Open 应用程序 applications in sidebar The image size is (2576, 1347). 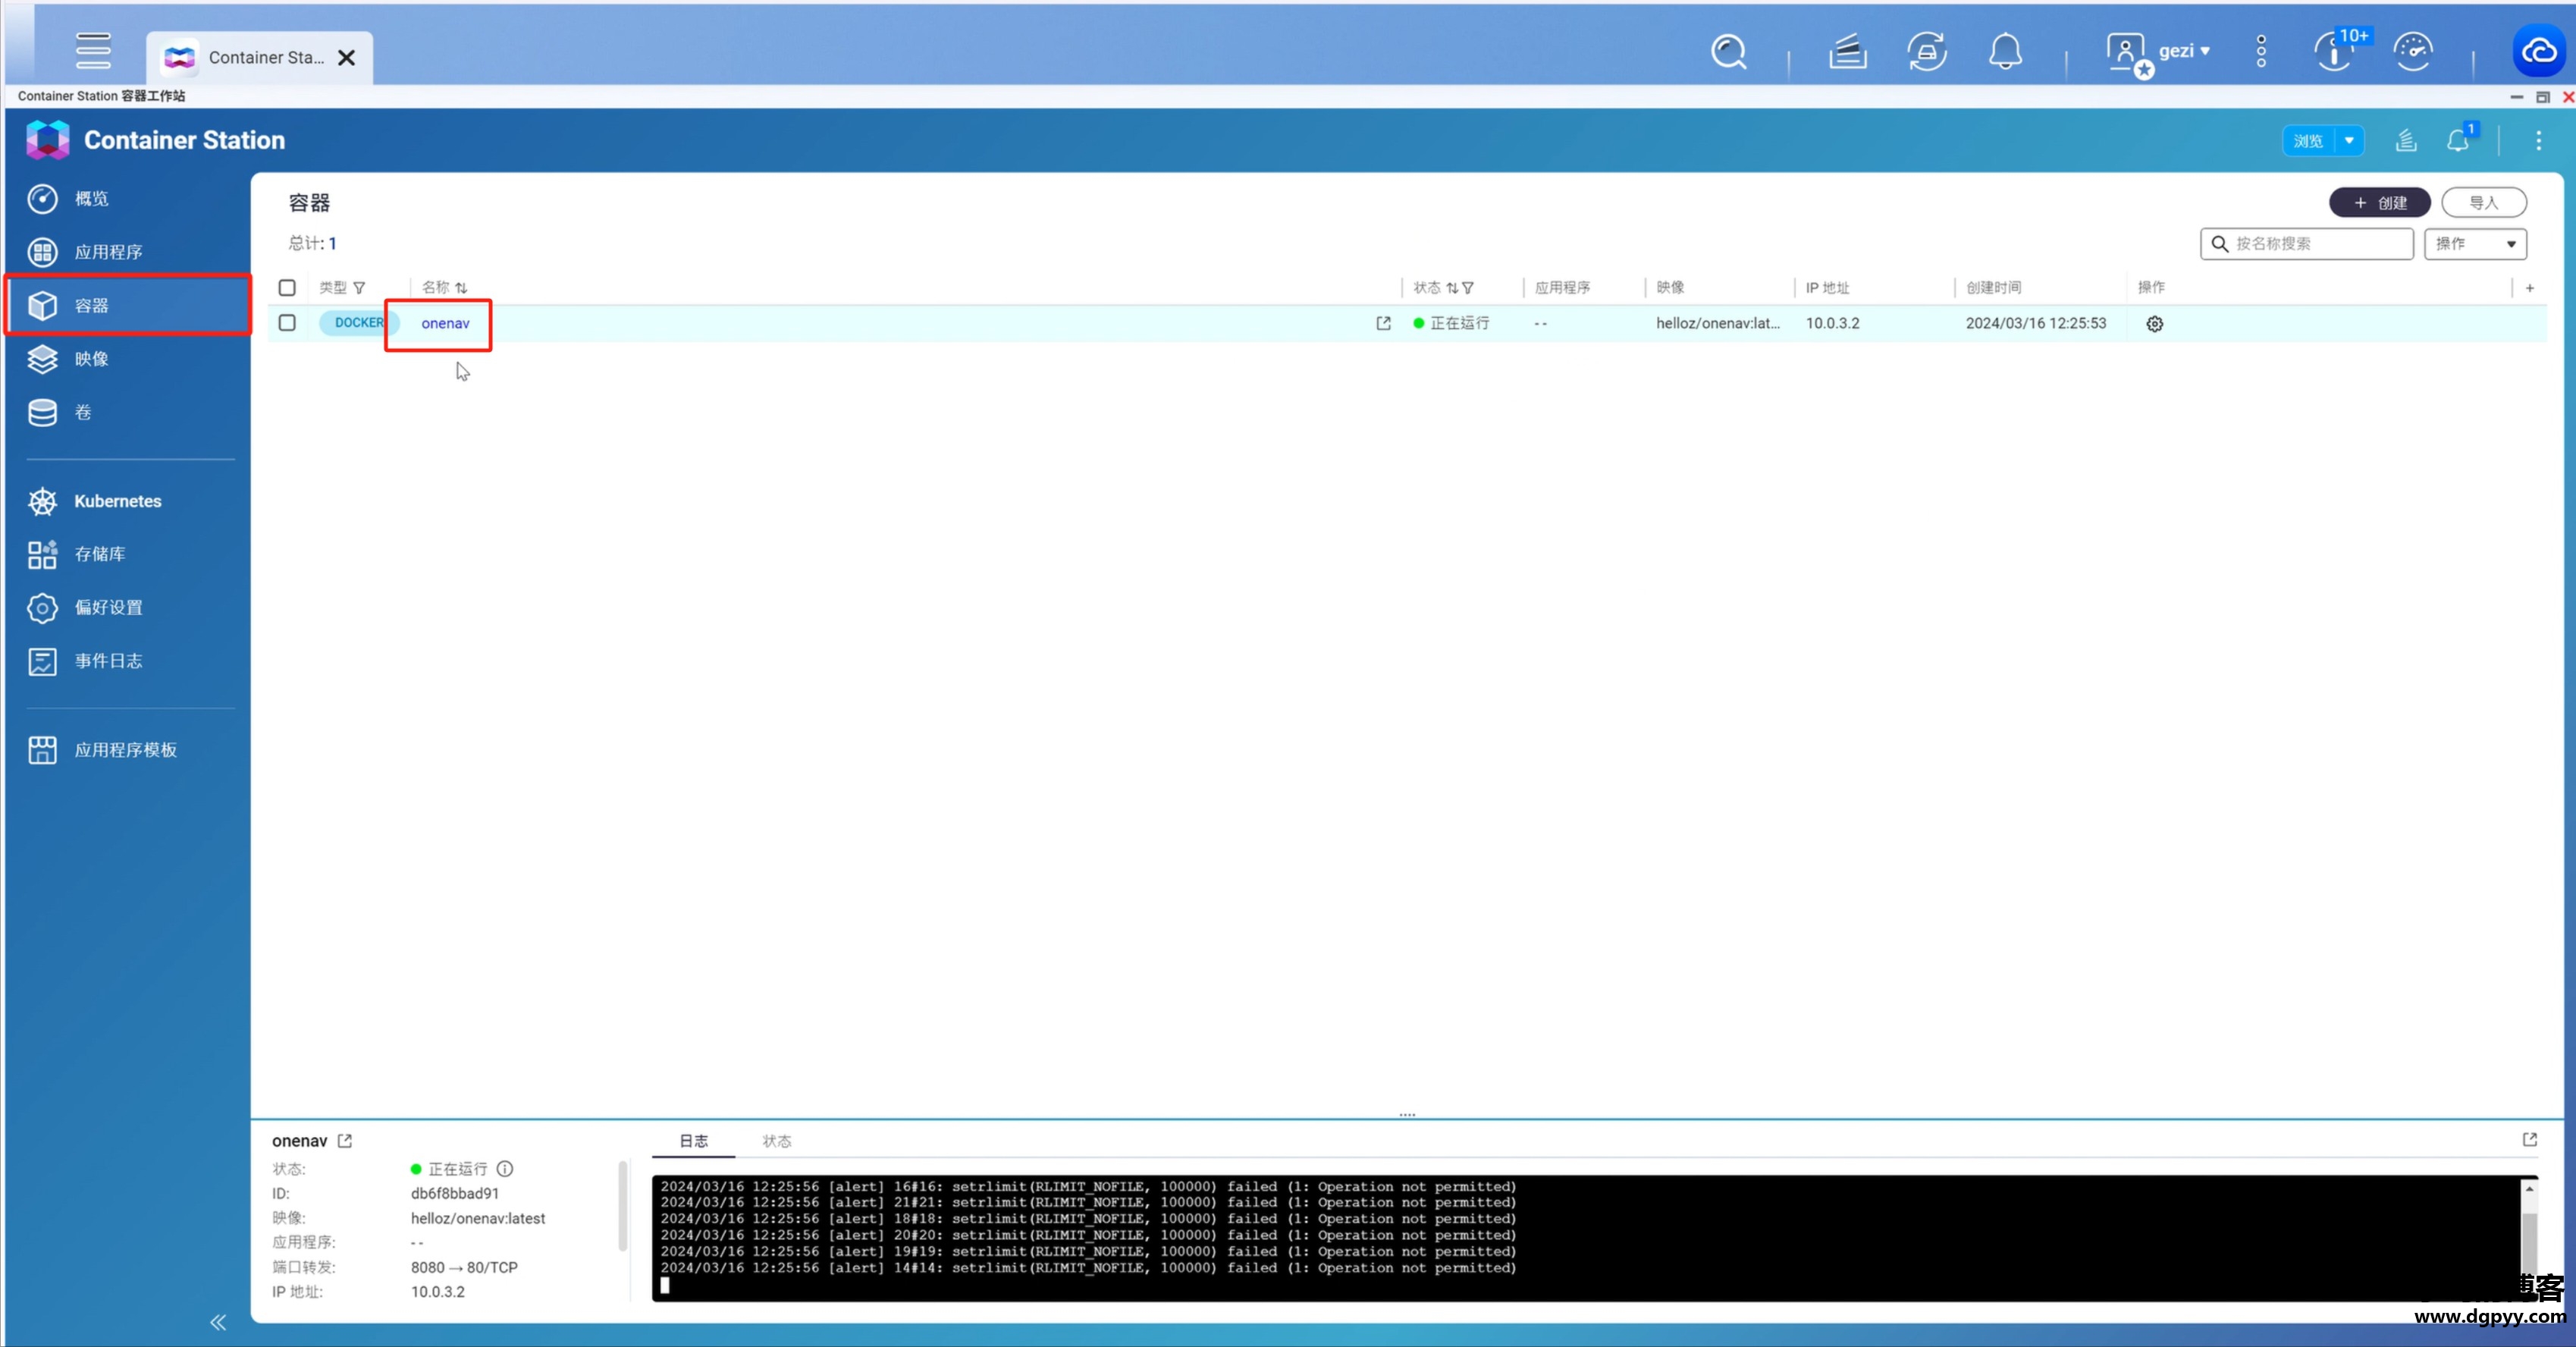(128, 252)
